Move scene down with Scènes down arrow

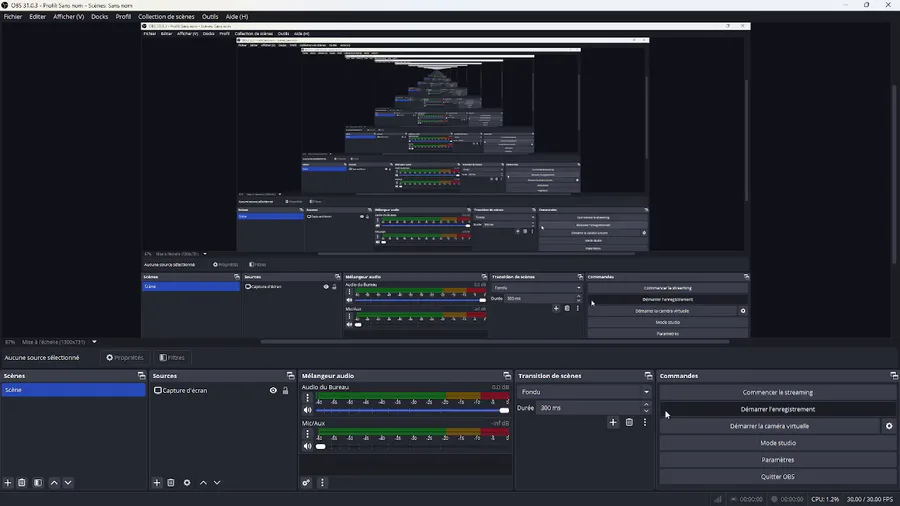(68, 482)
